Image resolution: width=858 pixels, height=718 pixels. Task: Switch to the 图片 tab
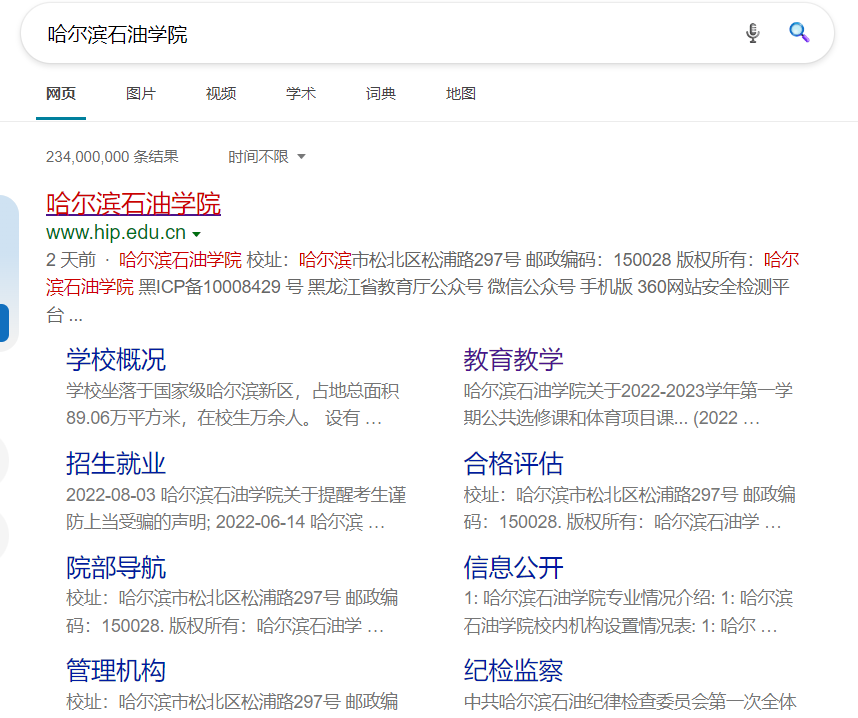141,94
